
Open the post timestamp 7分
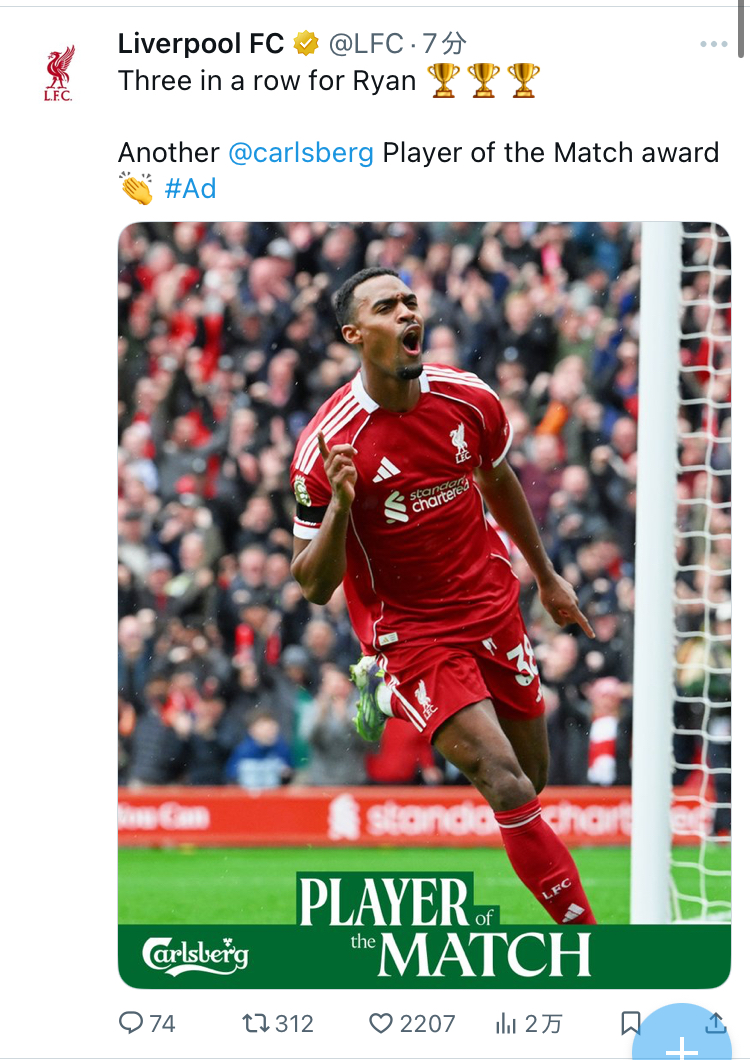pyautogui.click(x=444, y=44)
